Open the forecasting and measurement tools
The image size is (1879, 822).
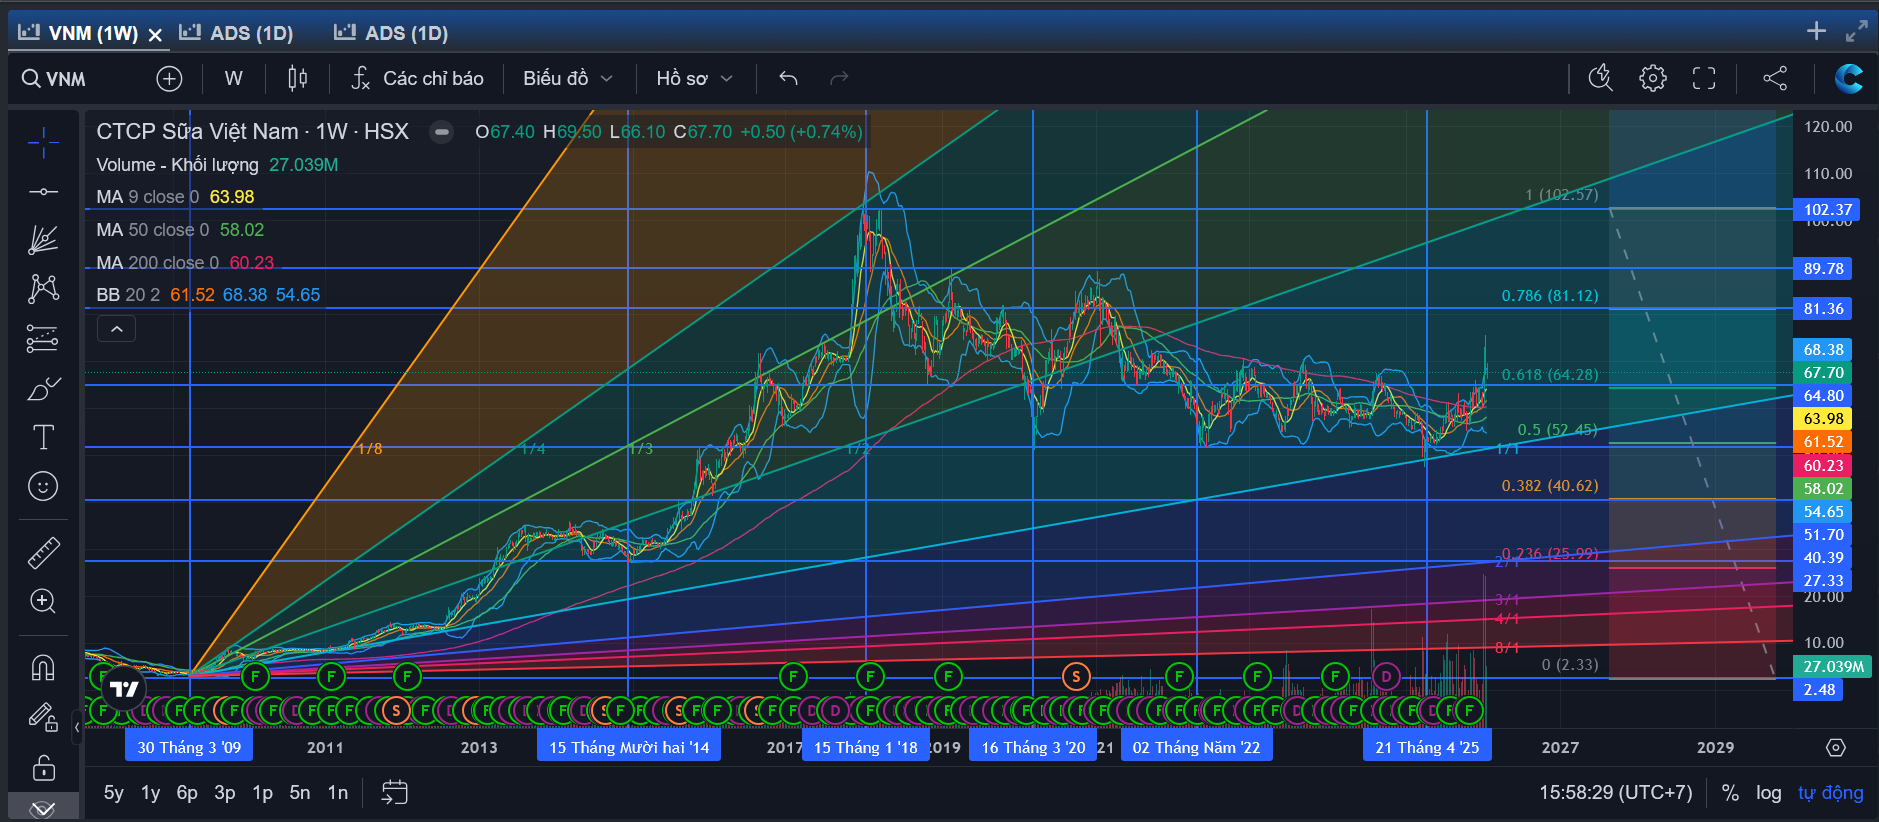43,339
